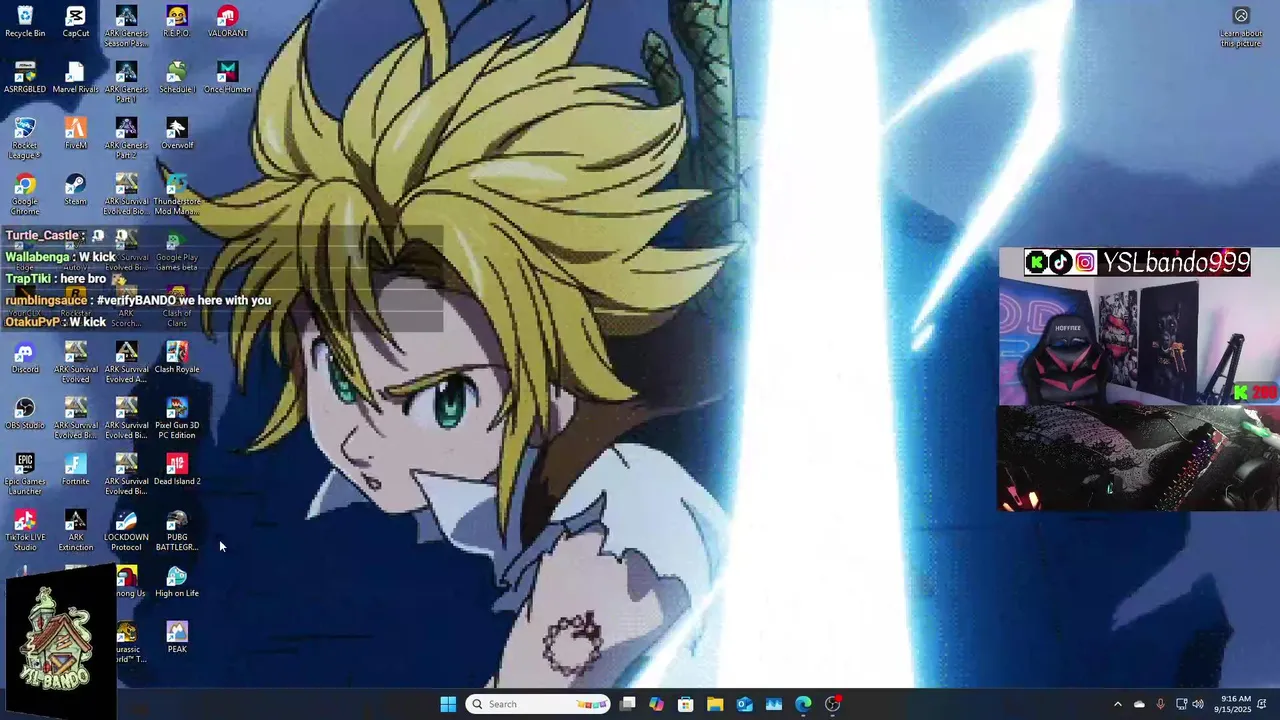Image resolution: width=1280 pixels, height=720 pixels.
Task: Open the PEAK game shortcut
Action: (177, 638)
